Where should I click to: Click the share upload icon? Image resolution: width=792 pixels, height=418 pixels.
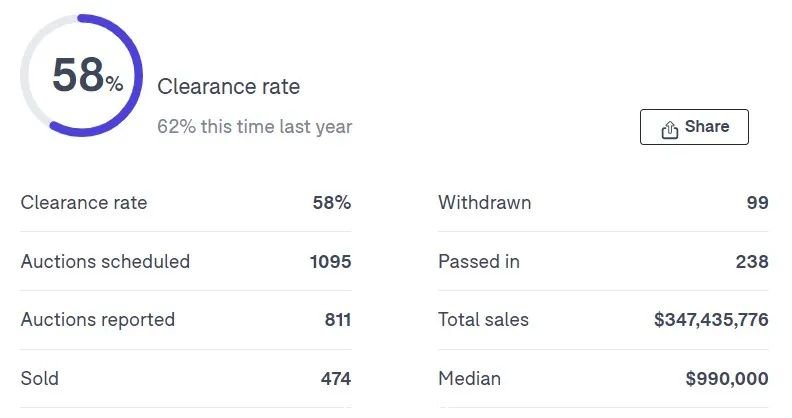pos(670,129)
